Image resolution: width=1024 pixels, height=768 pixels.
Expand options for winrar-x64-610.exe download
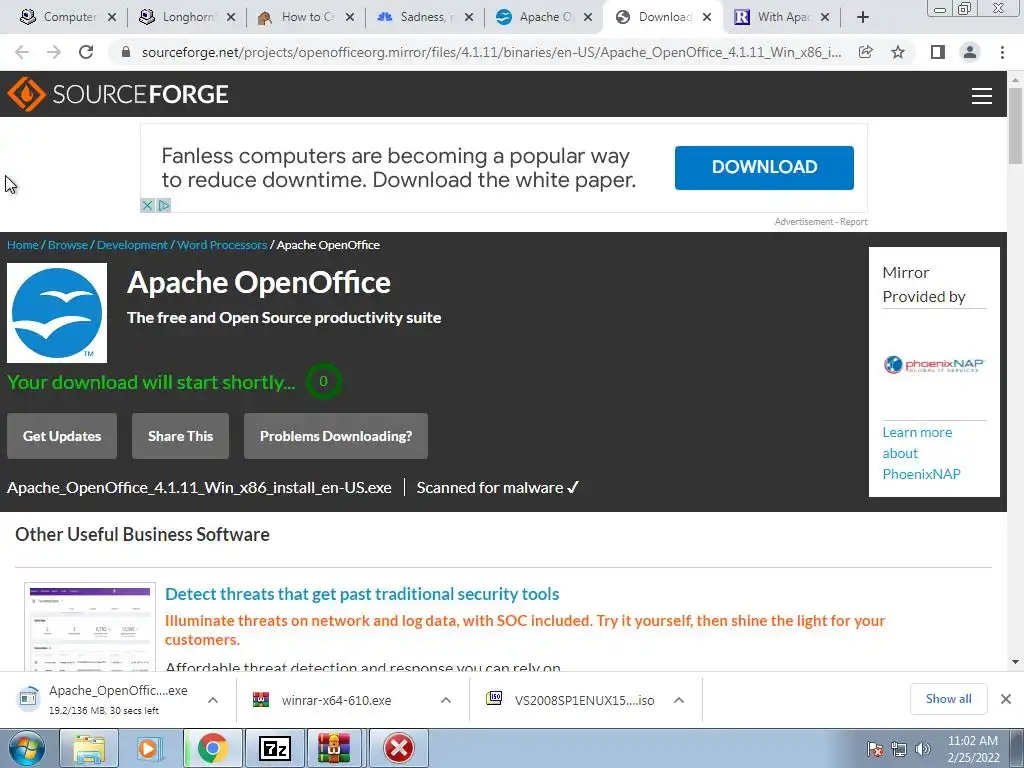click(x=445, y=700)
